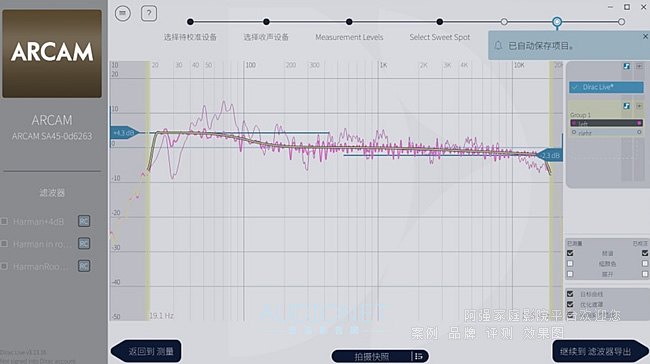This screenshot has height=364, width=650.
Task: Click the icon beside the HarmanRoo... filter
Action: [x=84, y=266]
